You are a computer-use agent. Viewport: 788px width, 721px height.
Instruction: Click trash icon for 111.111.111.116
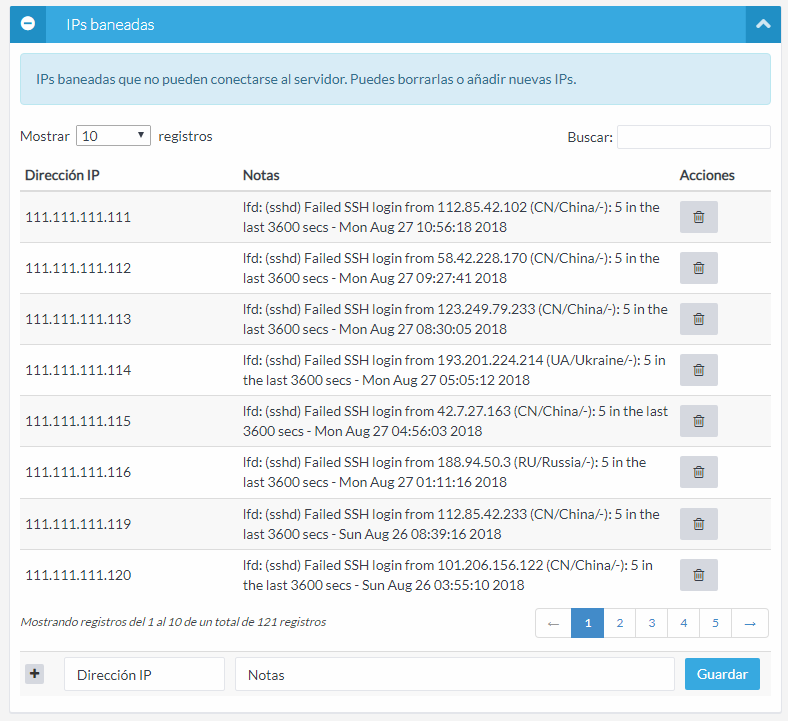698,472
